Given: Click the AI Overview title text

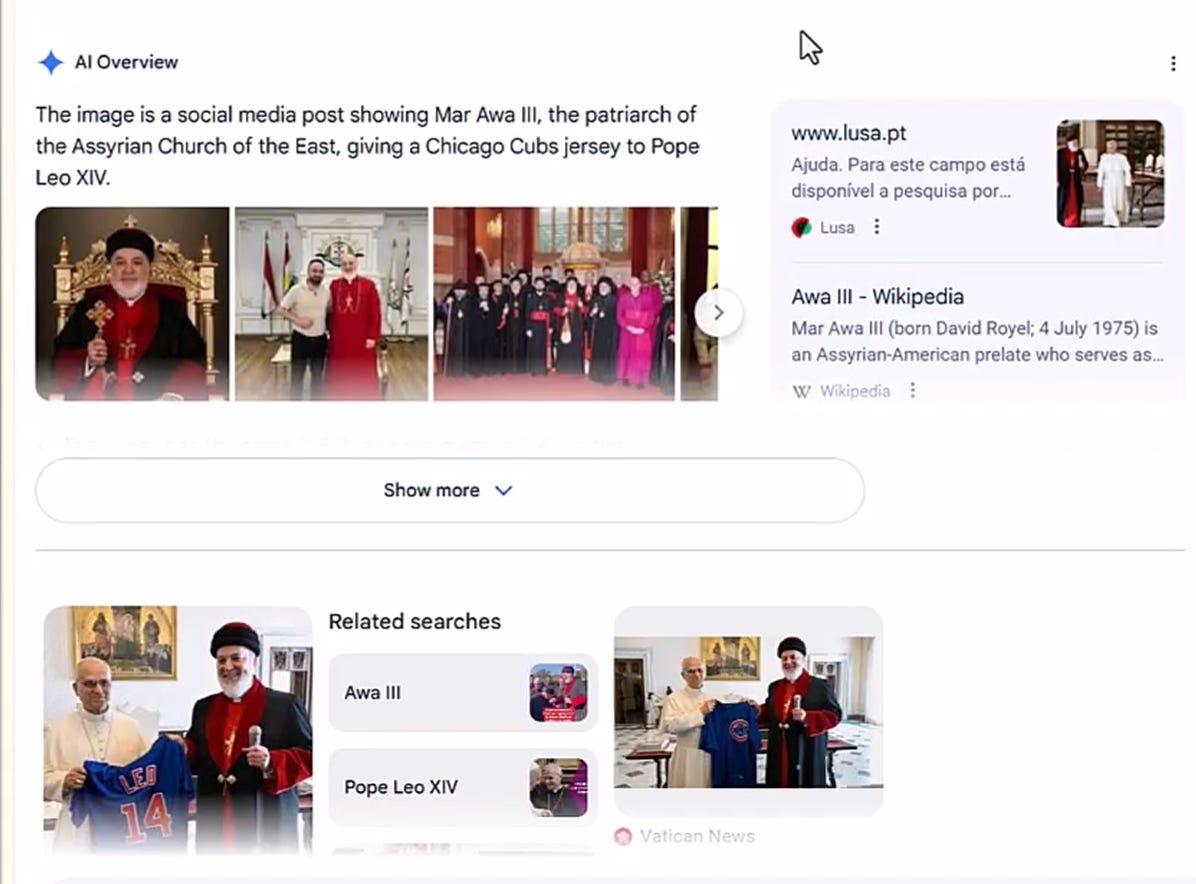Looking at the screenshot, I should [126, 63].
